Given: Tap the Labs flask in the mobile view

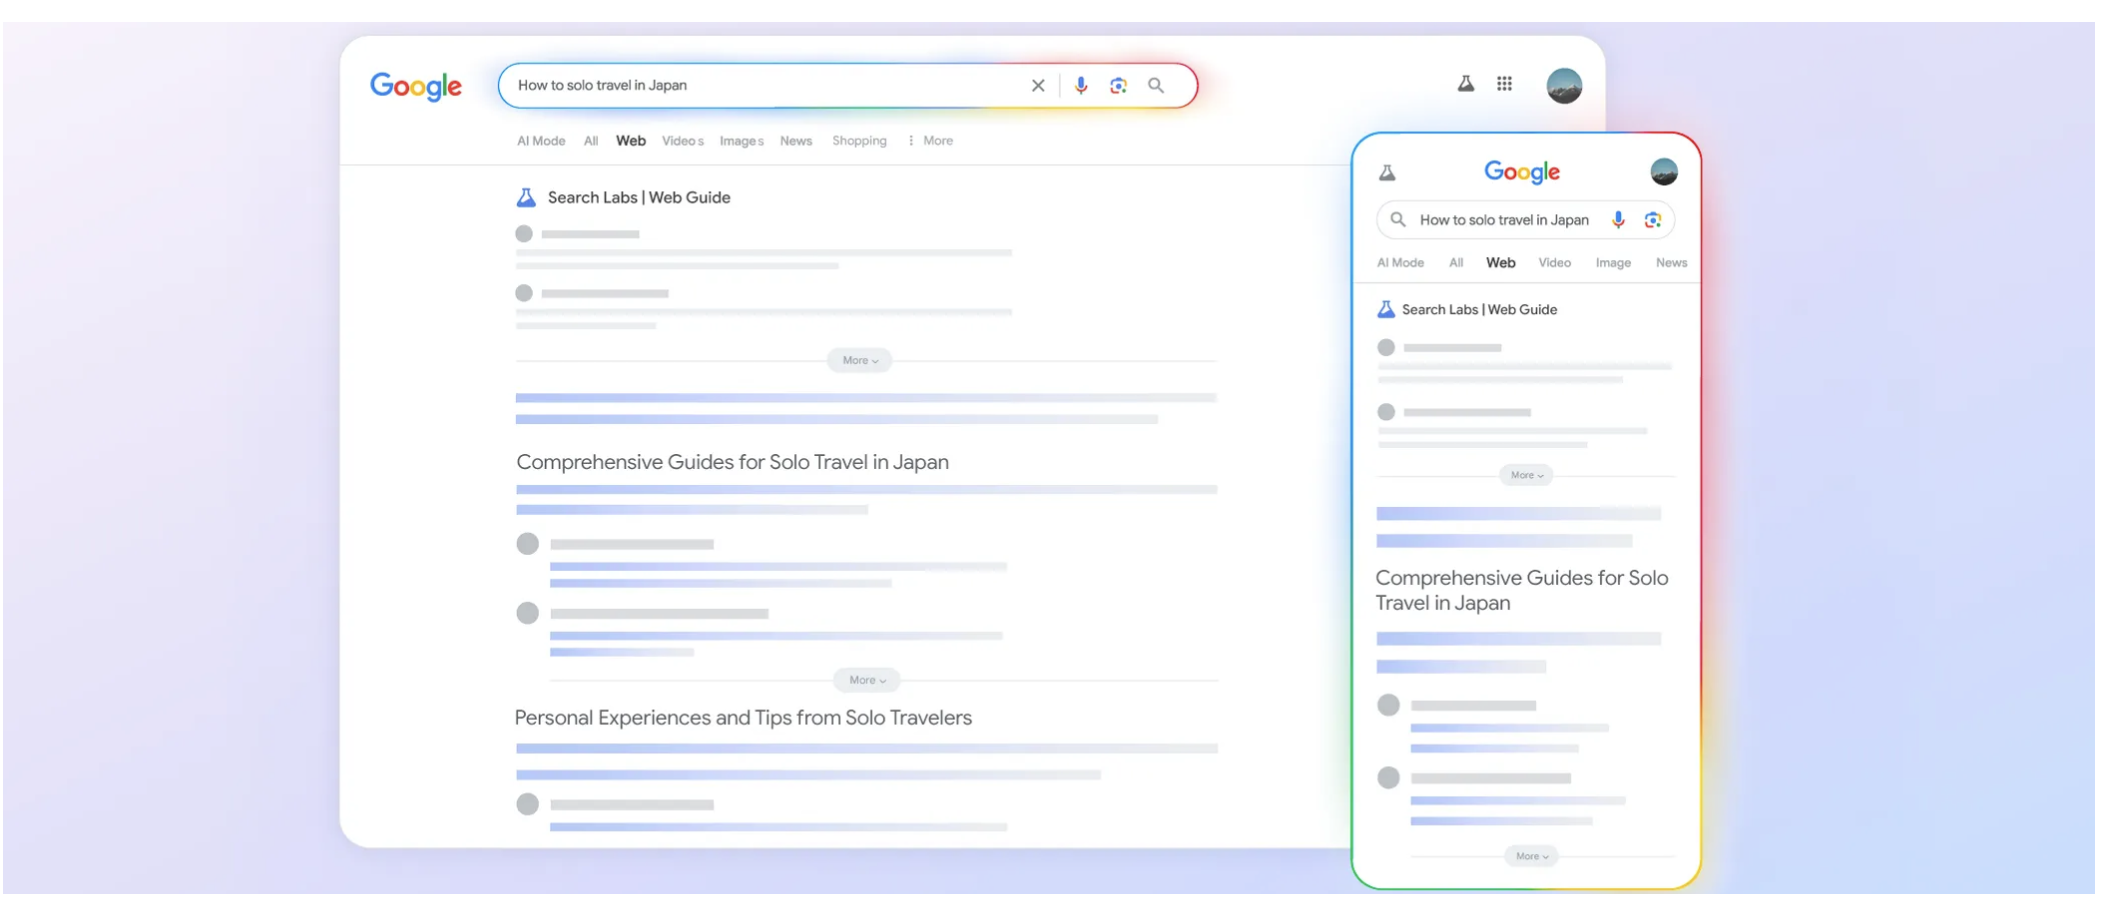Looking at the screenshot, I should 1386,171.
